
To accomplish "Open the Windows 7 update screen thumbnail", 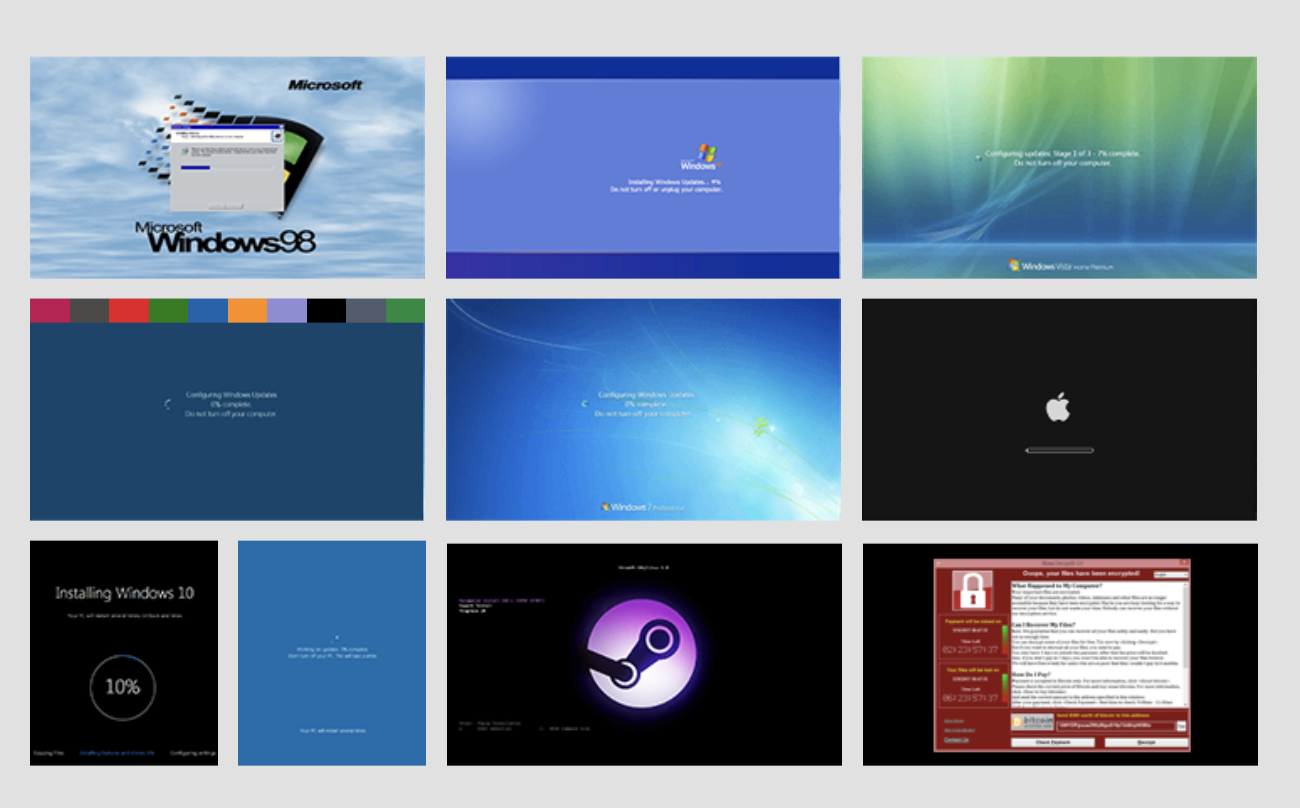I will point(643,409).
